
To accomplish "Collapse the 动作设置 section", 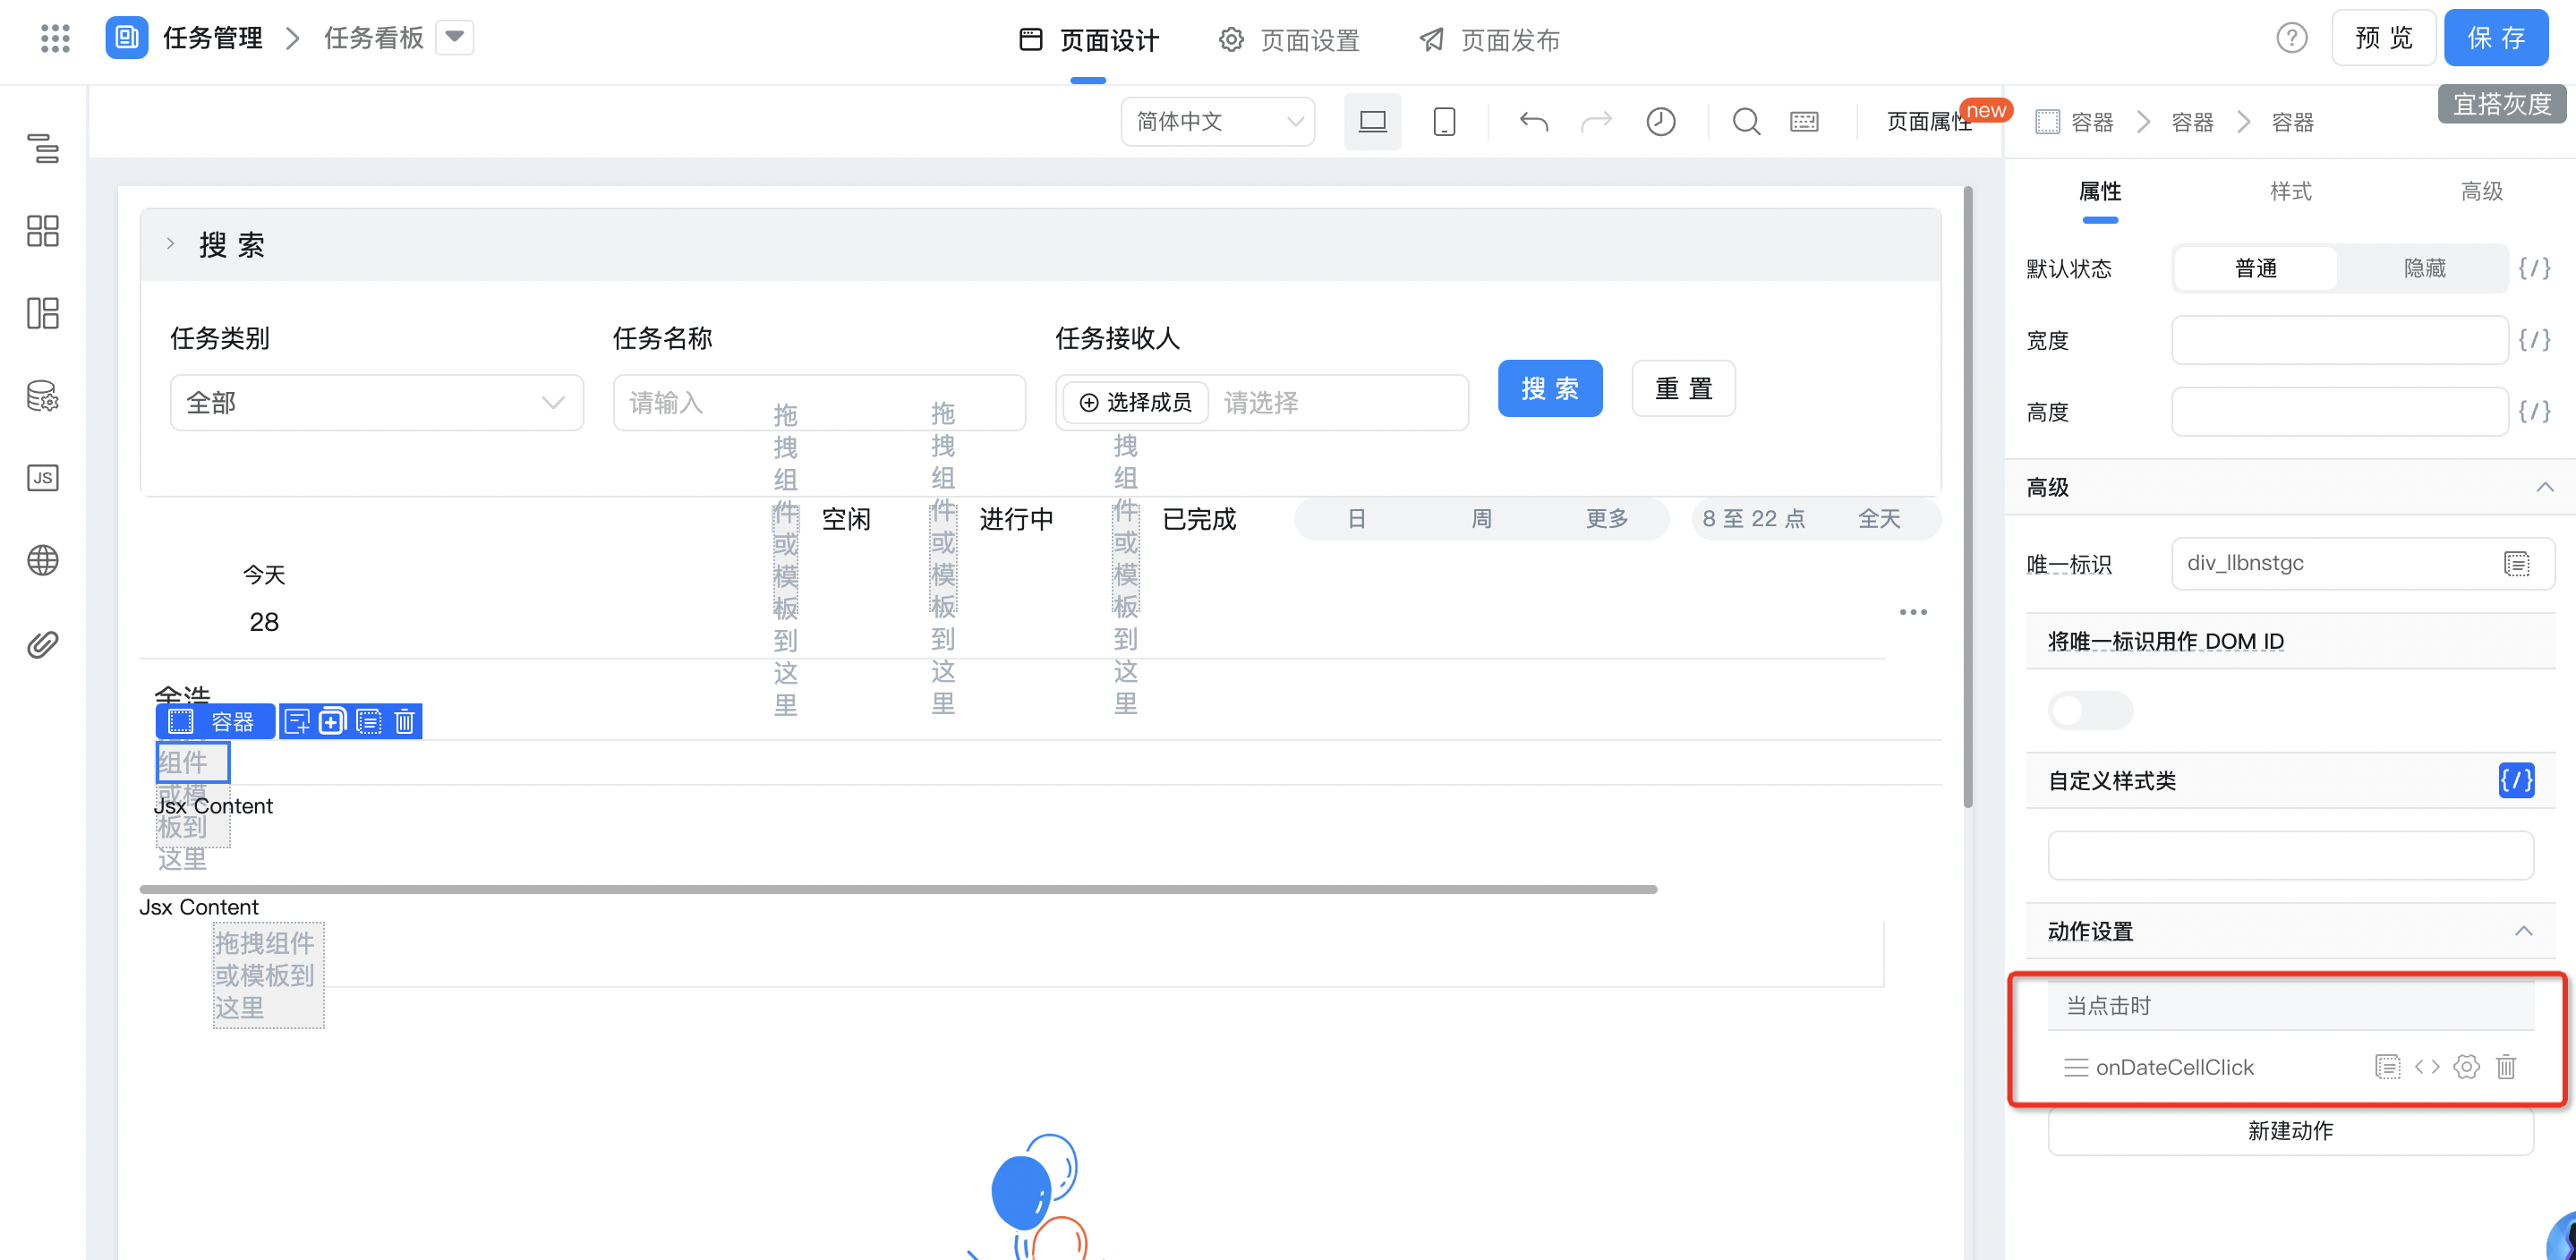I will click(2522, 931).
